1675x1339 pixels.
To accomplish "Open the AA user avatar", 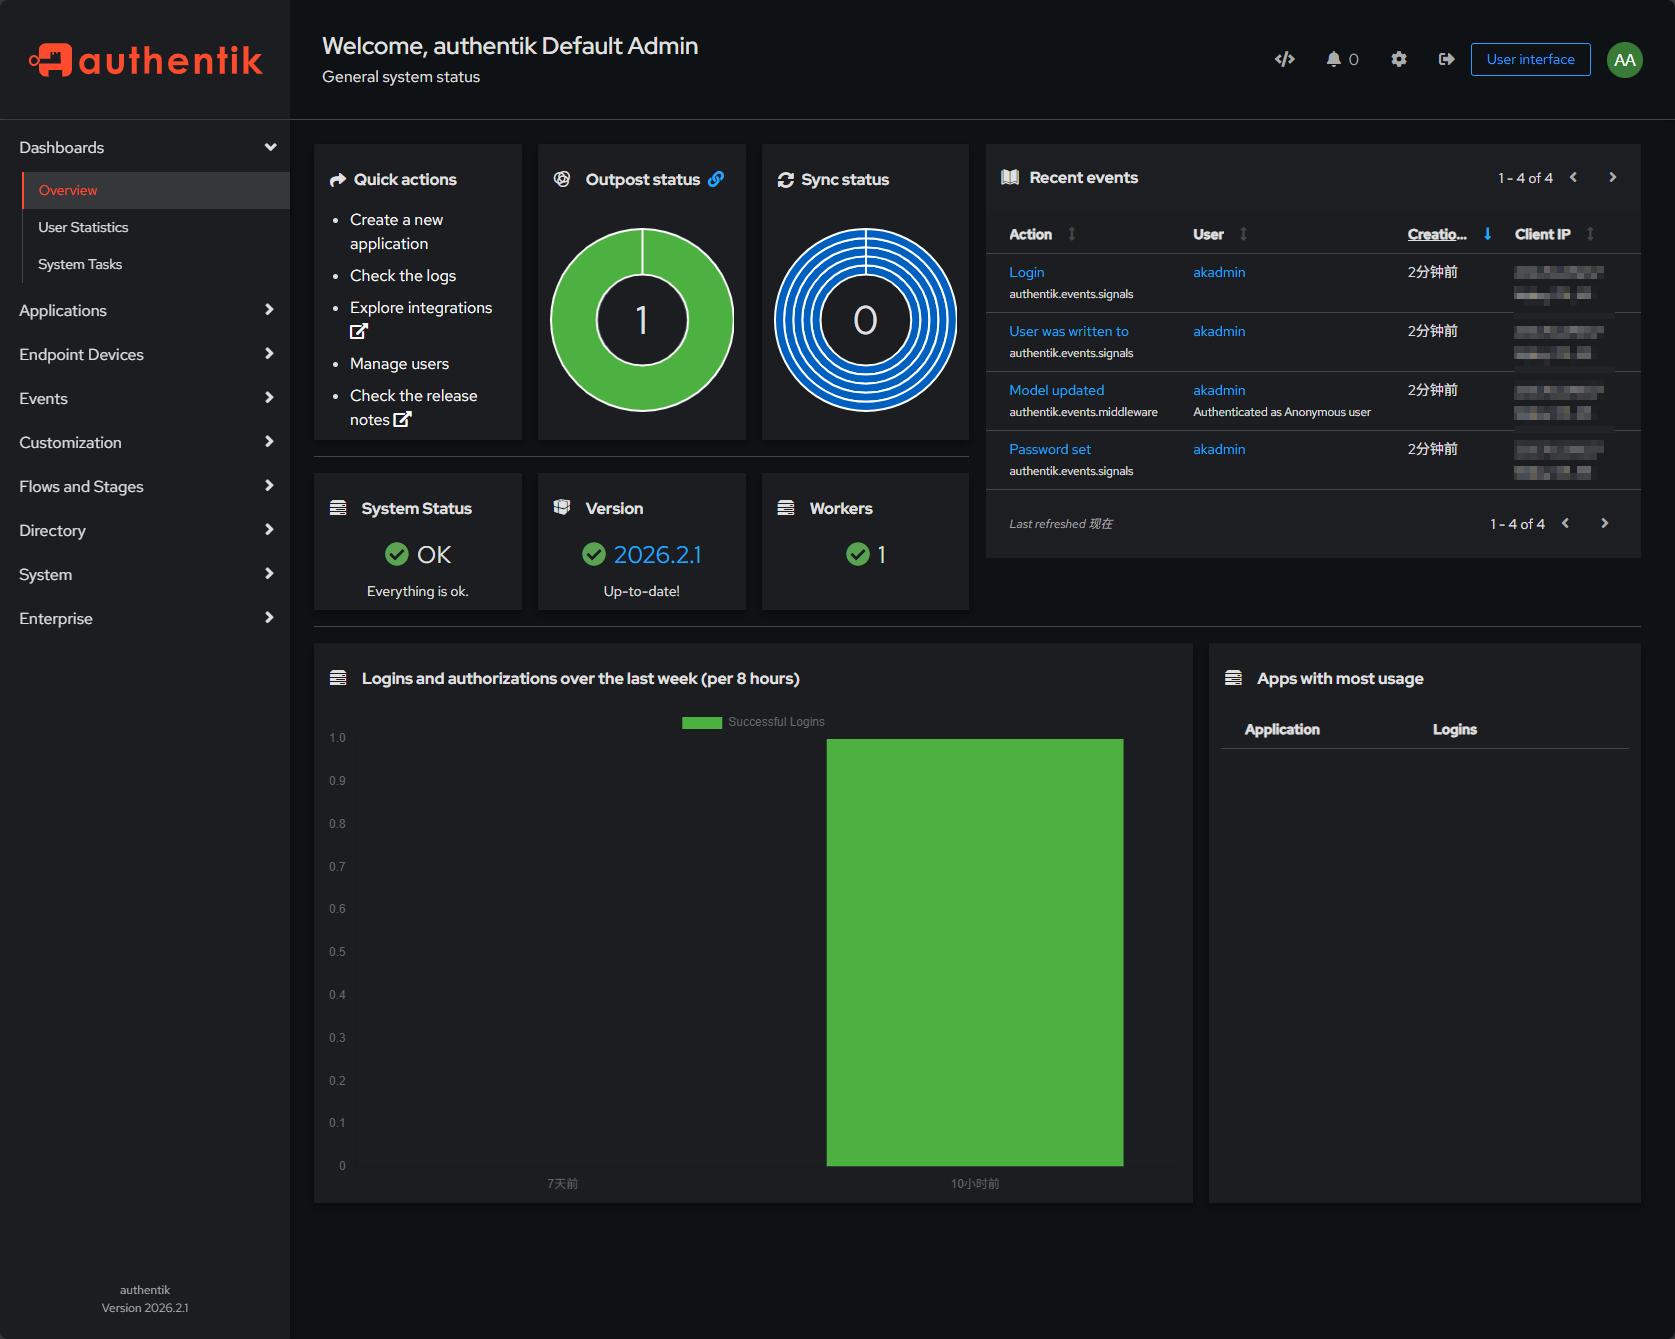I will pos(1625,60).
